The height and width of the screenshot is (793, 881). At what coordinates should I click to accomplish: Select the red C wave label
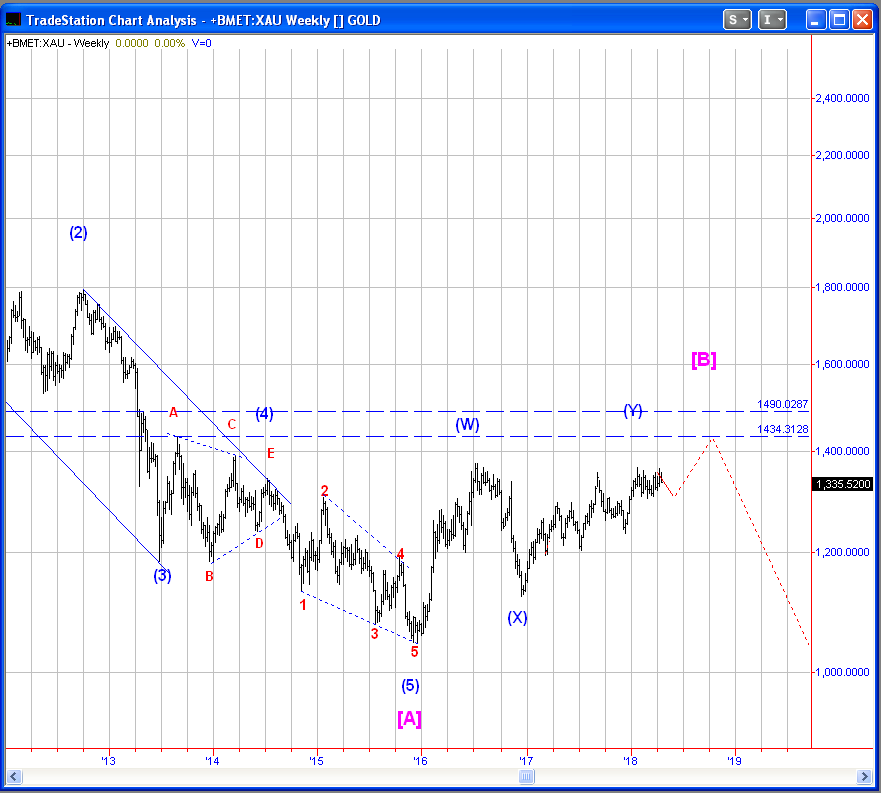tap(231, 424)
